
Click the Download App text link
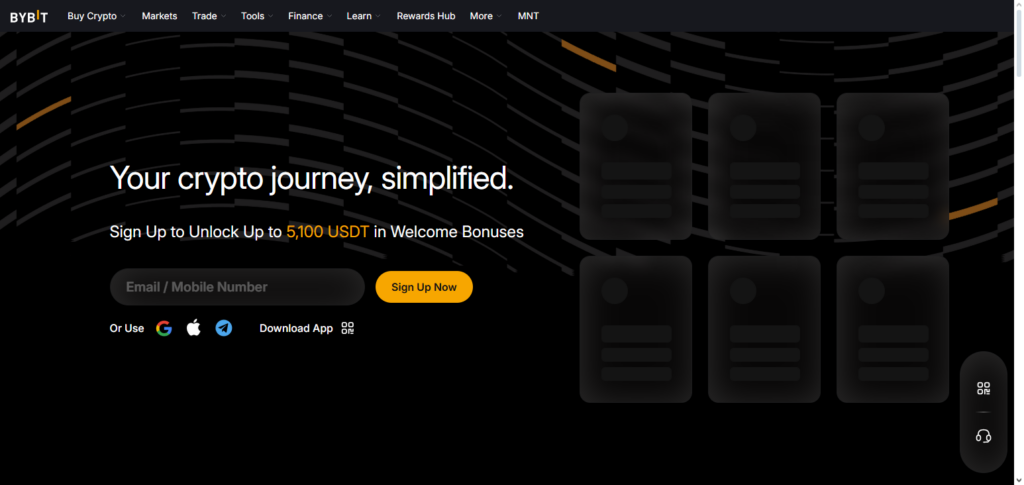coord(296,328)
